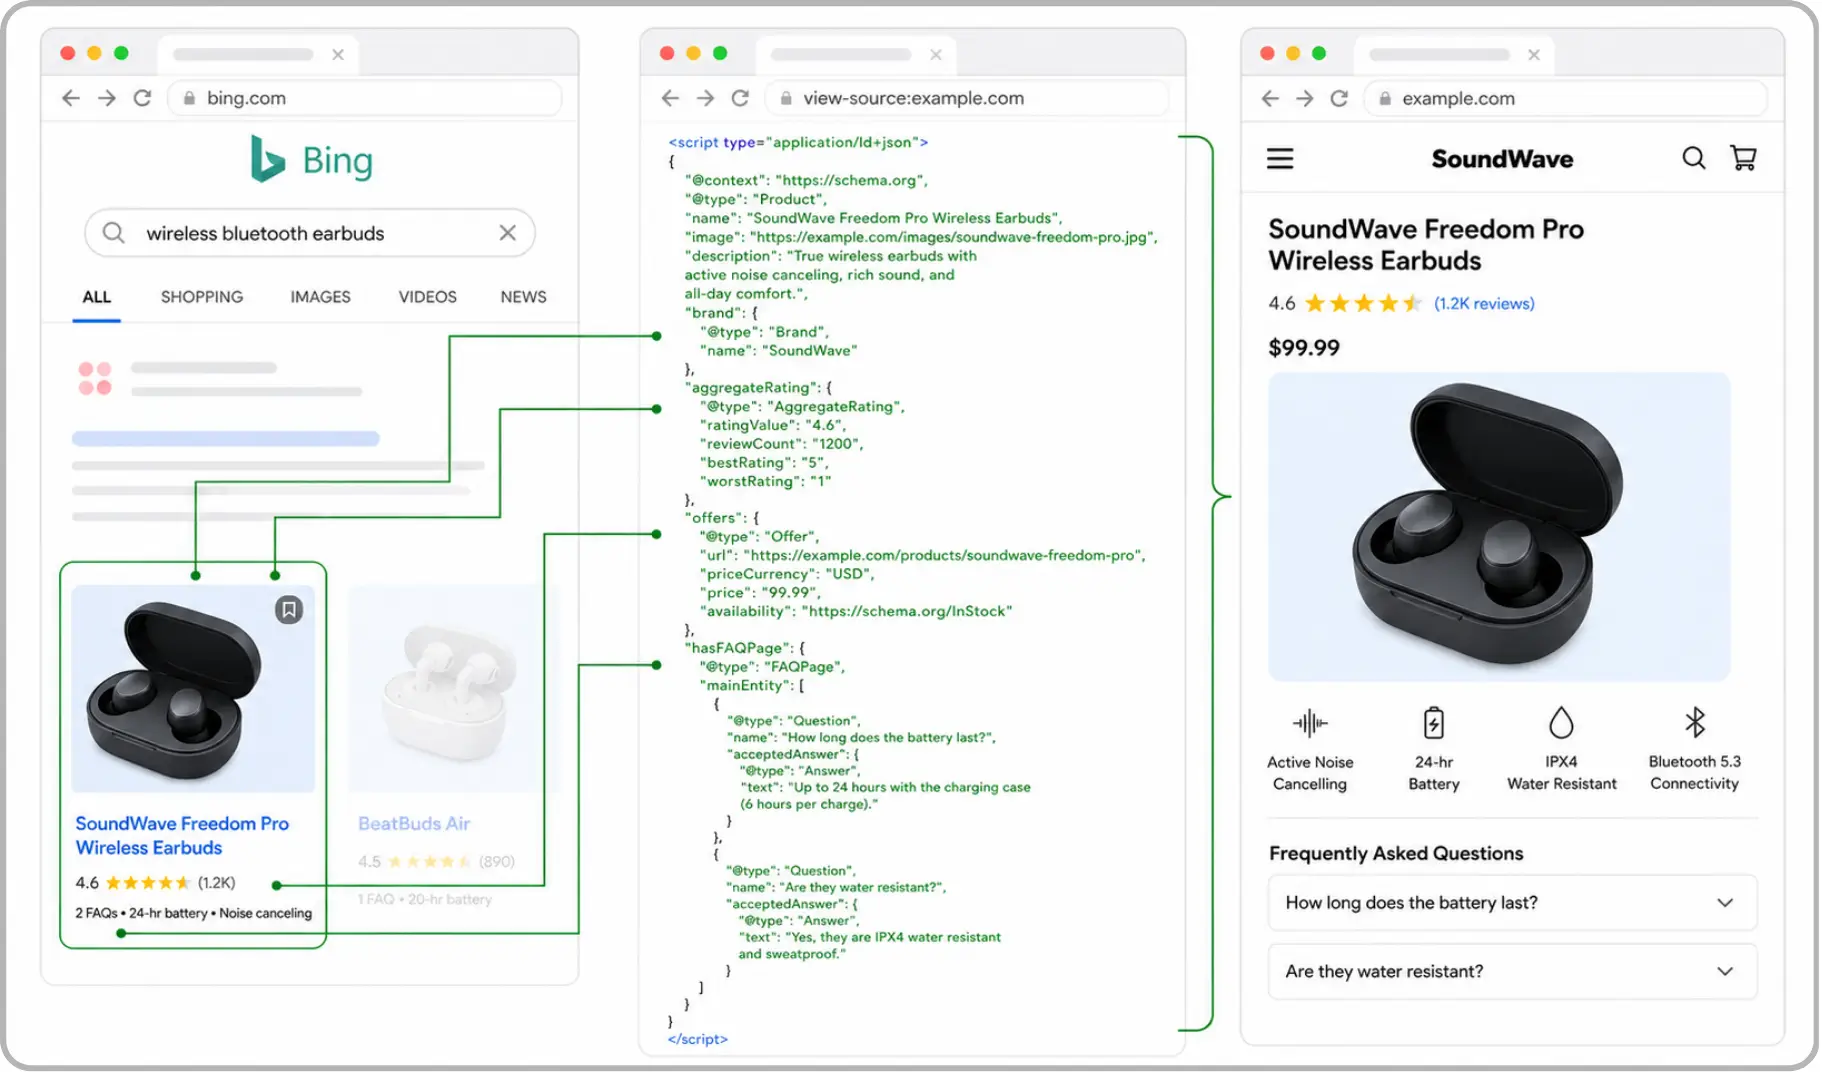
Task: Click the "ratingValue": "4.6" line
Action: coord(773,425)
